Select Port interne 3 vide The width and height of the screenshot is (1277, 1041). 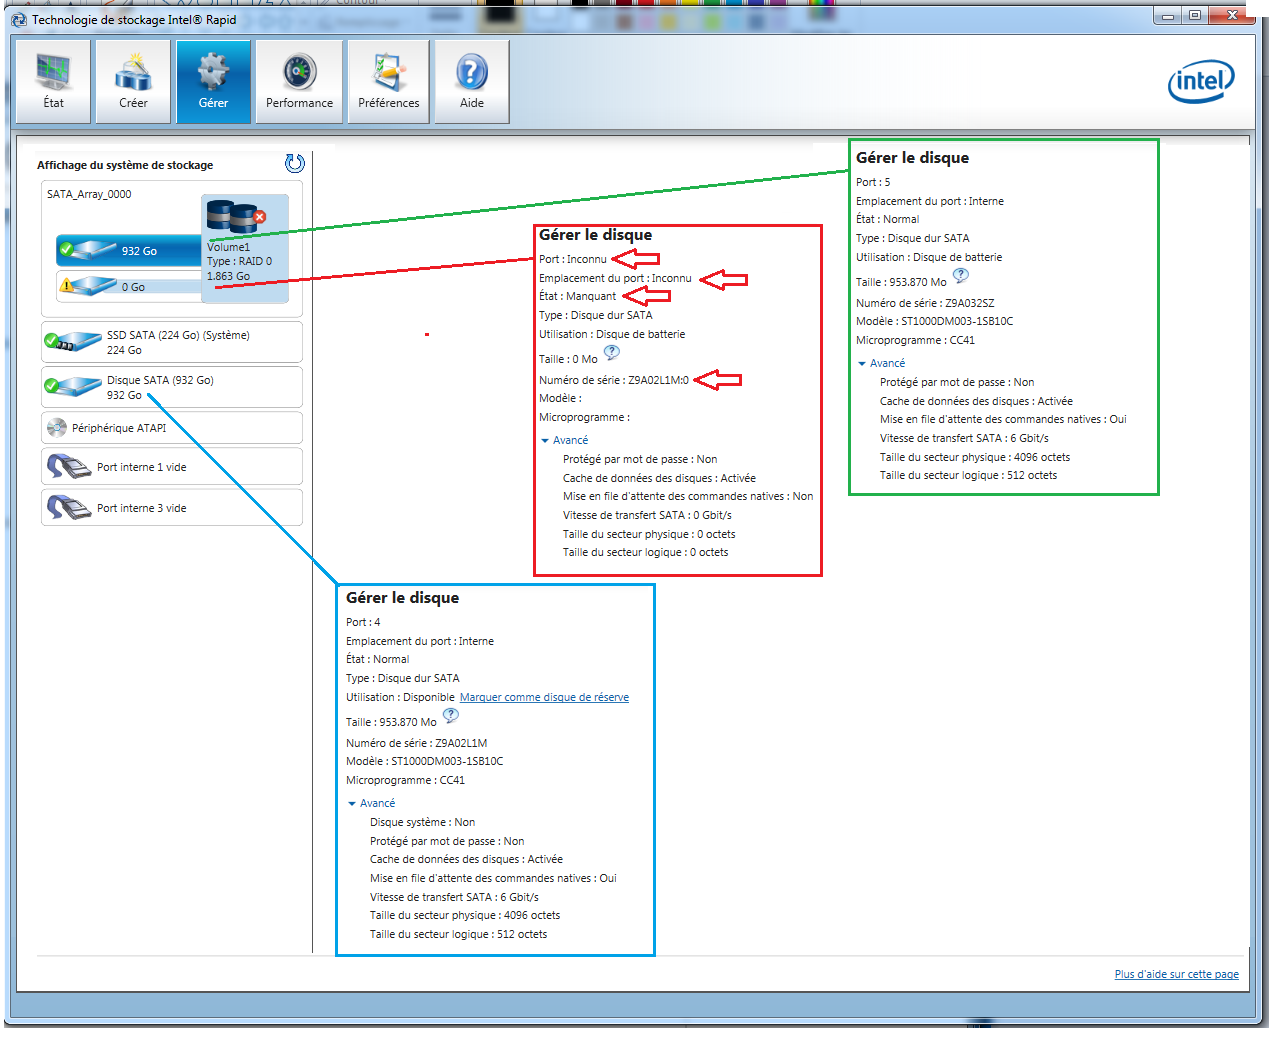[x=172, y=508]
